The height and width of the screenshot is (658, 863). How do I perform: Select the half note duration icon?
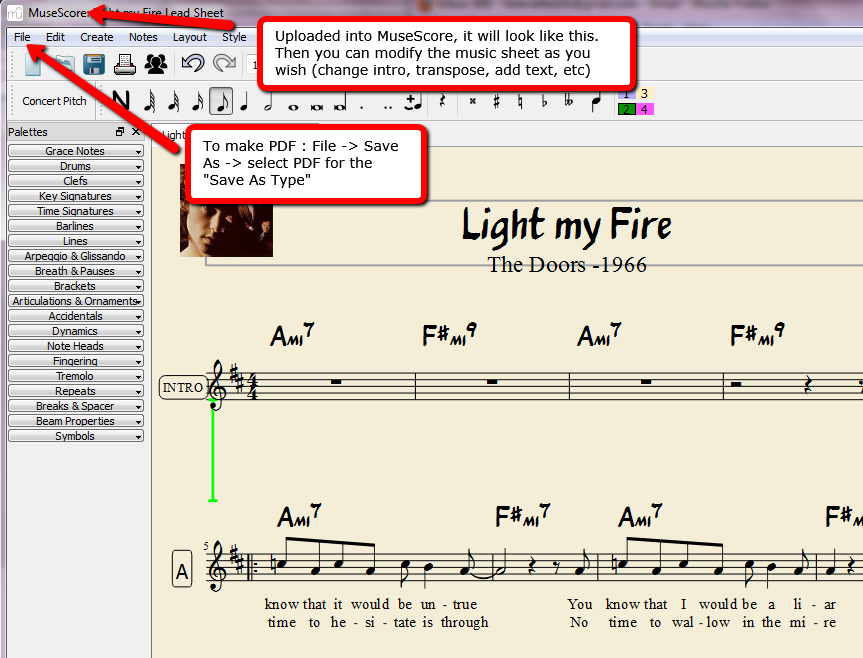268,101
